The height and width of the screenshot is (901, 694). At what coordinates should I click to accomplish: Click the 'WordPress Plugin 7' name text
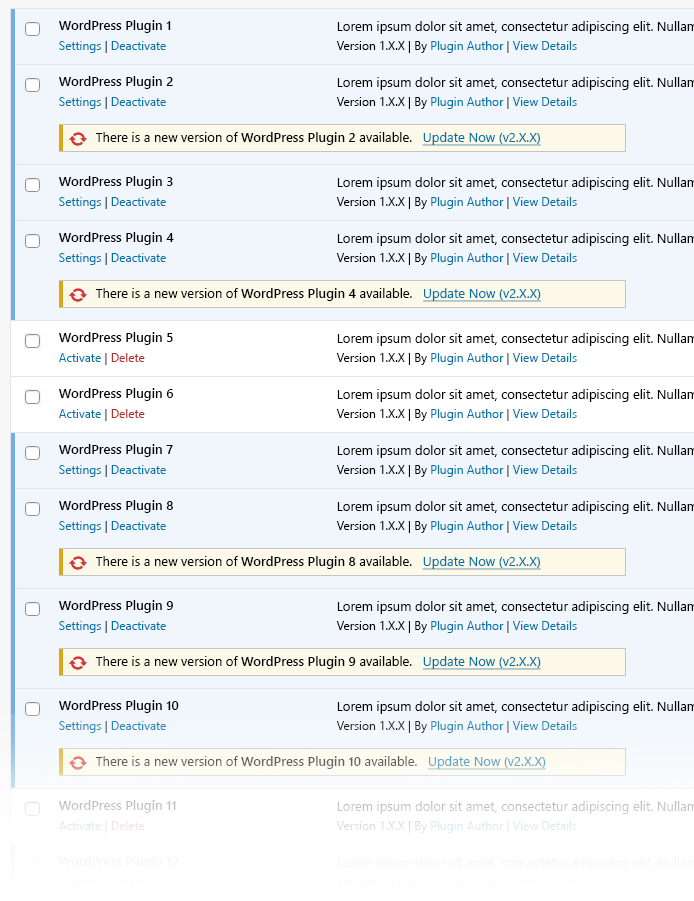click(115, 450)
